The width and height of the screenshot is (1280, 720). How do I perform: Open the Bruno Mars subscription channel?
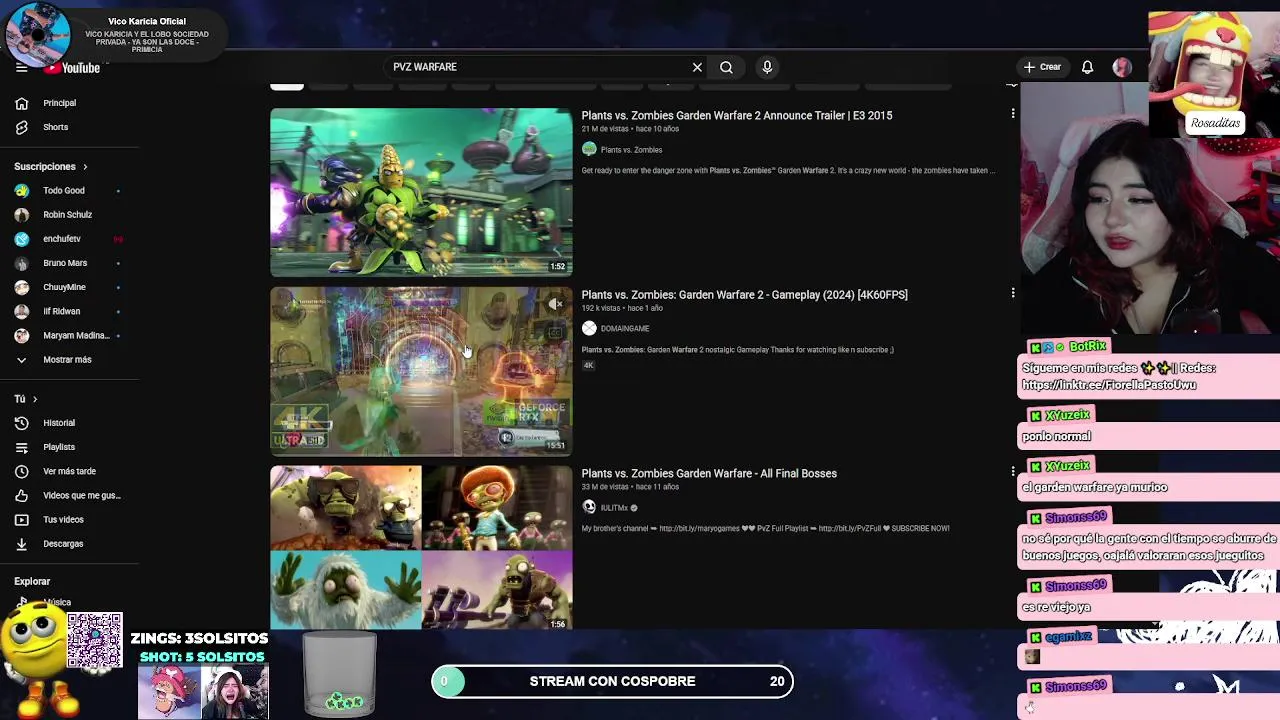click(66, 263)
